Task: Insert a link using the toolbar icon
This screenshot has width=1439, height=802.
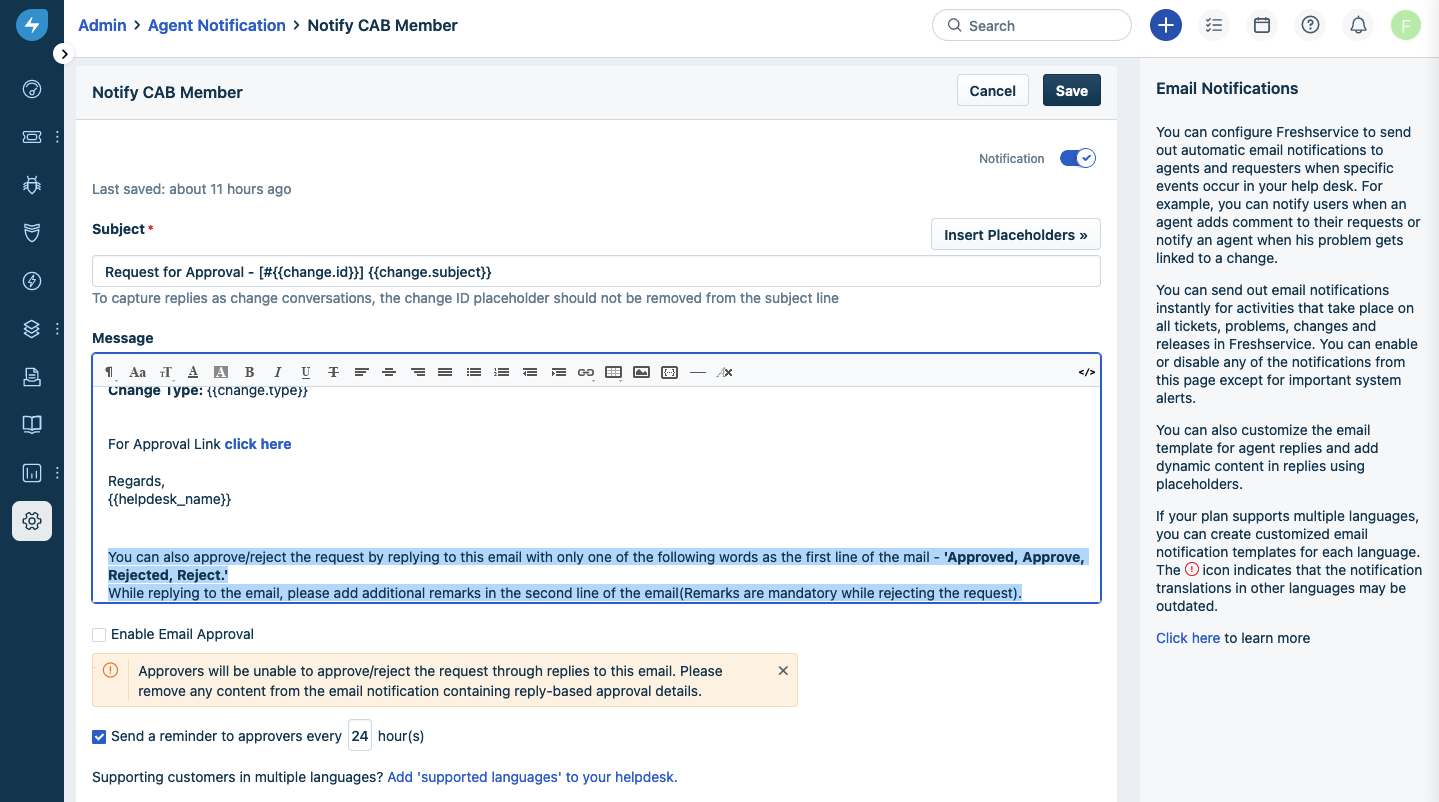Action: pos(585,372)
